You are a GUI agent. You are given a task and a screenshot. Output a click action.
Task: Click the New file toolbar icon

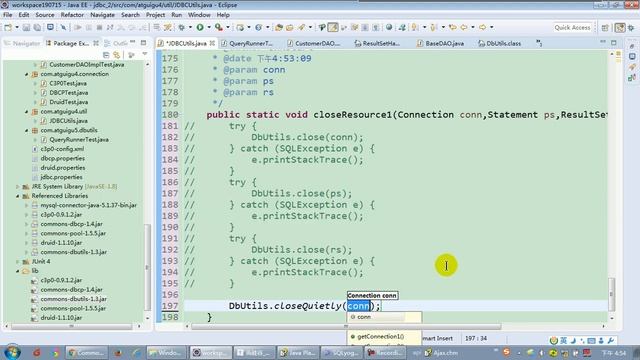point(8,27)
